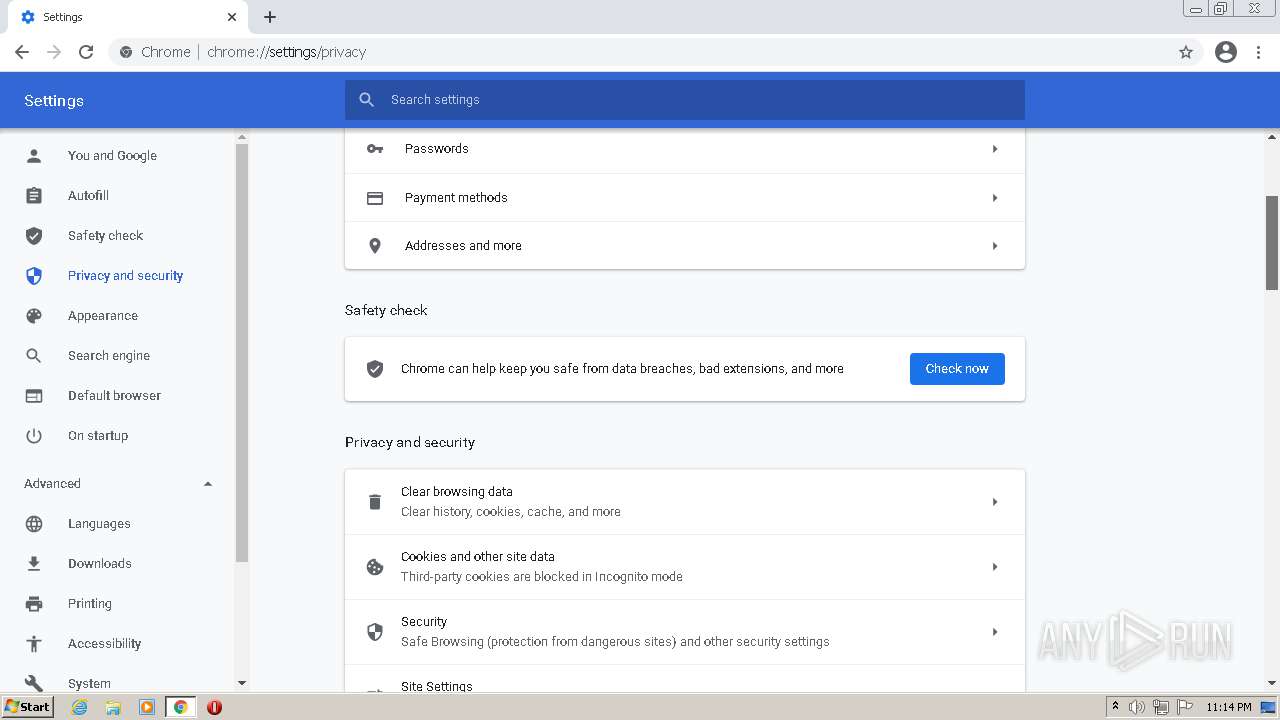Click the Autofill clipboard icon

pos(34,196)
